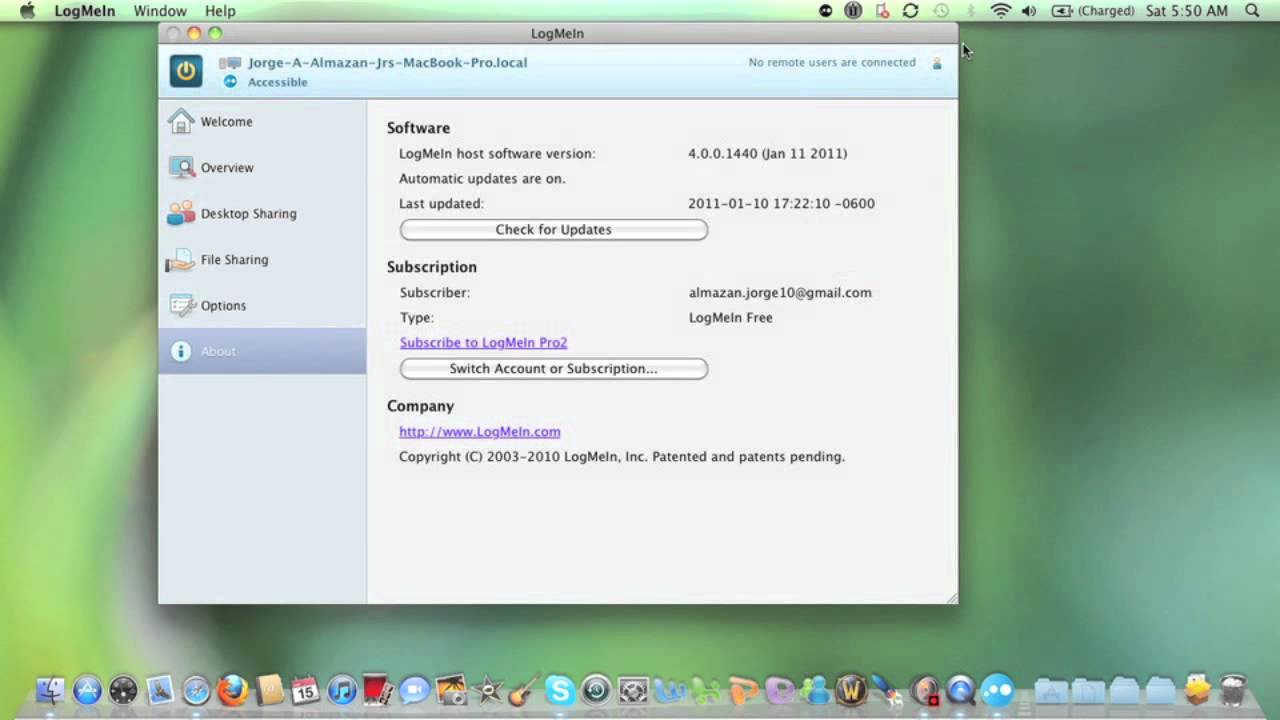Launch Safari from the dock
Image resolution: width=1280 pixels, height=720 pixels.
pos(196,690)
